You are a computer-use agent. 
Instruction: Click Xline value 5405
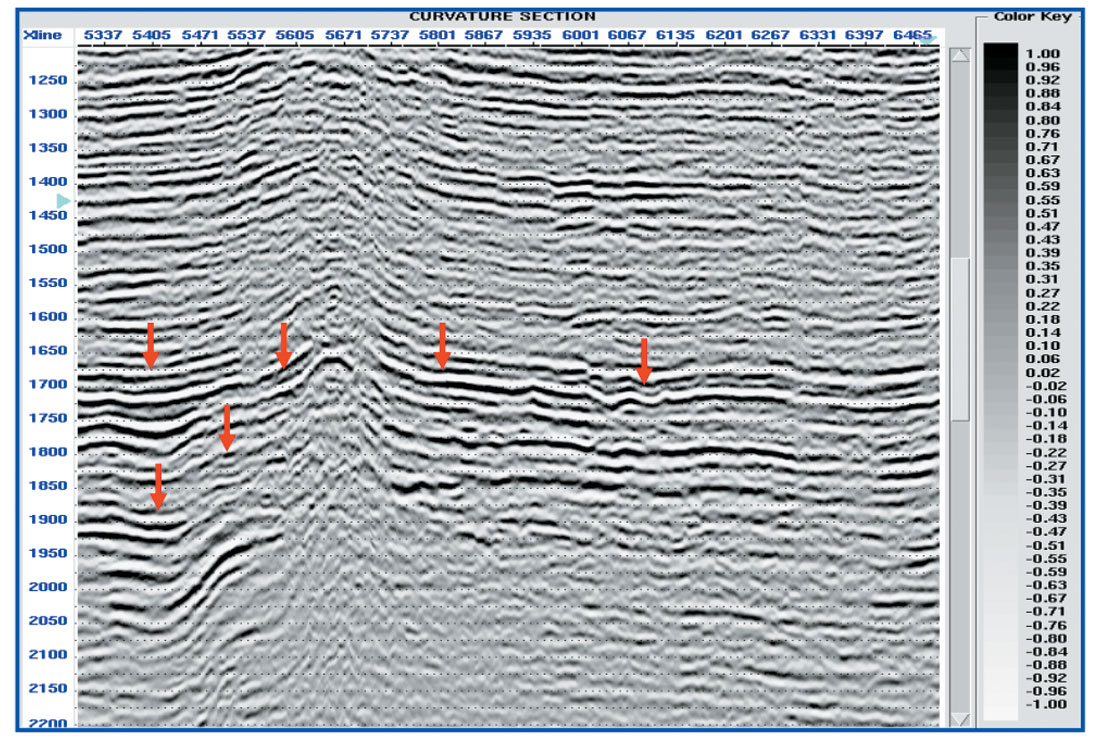click(x=152, y=35)
